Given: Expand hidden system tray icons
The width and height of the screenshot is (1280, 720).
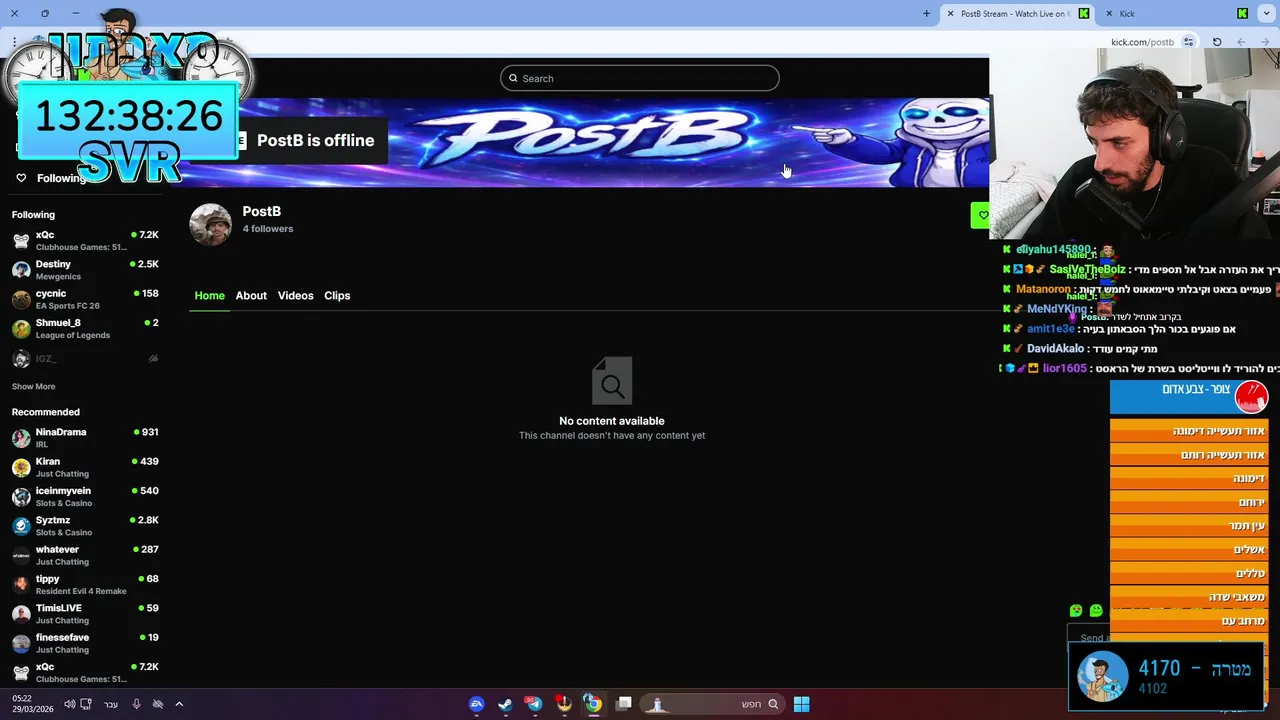Looking at the screenshot, I should [x=179, y=704].
